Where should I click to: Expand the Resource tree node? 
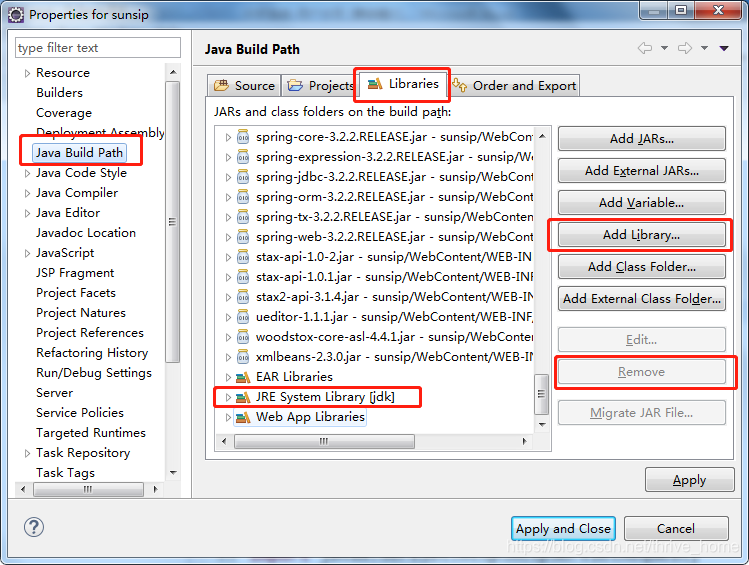point(27,73)
